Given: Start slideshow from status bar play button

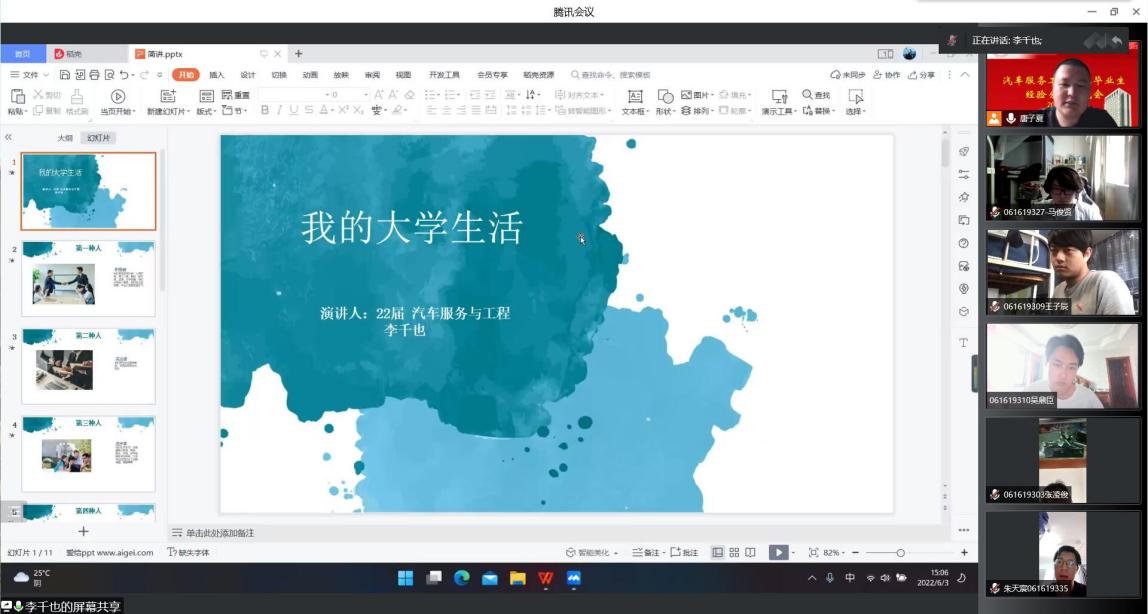Looking at the screenshot, I should pyautogui.click(x=777, y=552).
